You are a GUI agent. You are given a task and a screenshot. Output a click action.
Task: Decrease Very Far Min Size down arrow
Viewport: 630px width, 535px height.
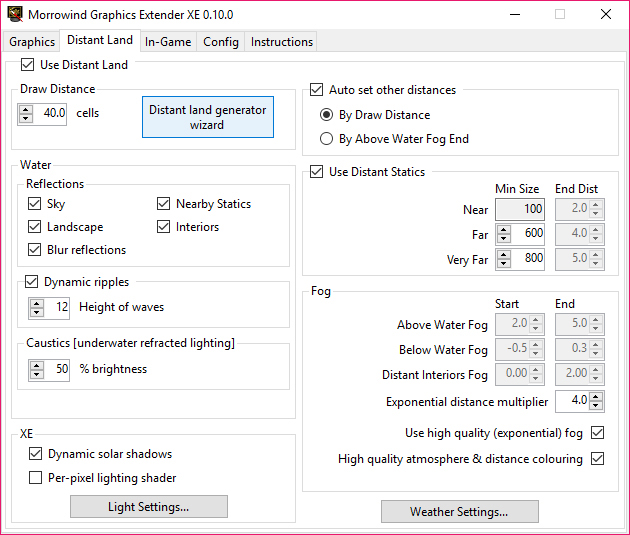(x=503, y=264)
